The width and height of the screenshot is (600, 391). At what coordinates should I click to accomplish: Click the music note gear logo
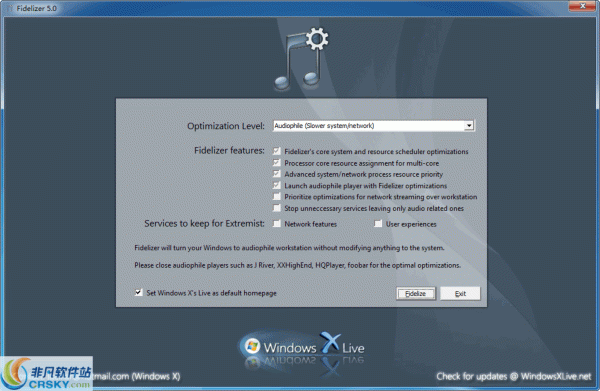(302, 59)
